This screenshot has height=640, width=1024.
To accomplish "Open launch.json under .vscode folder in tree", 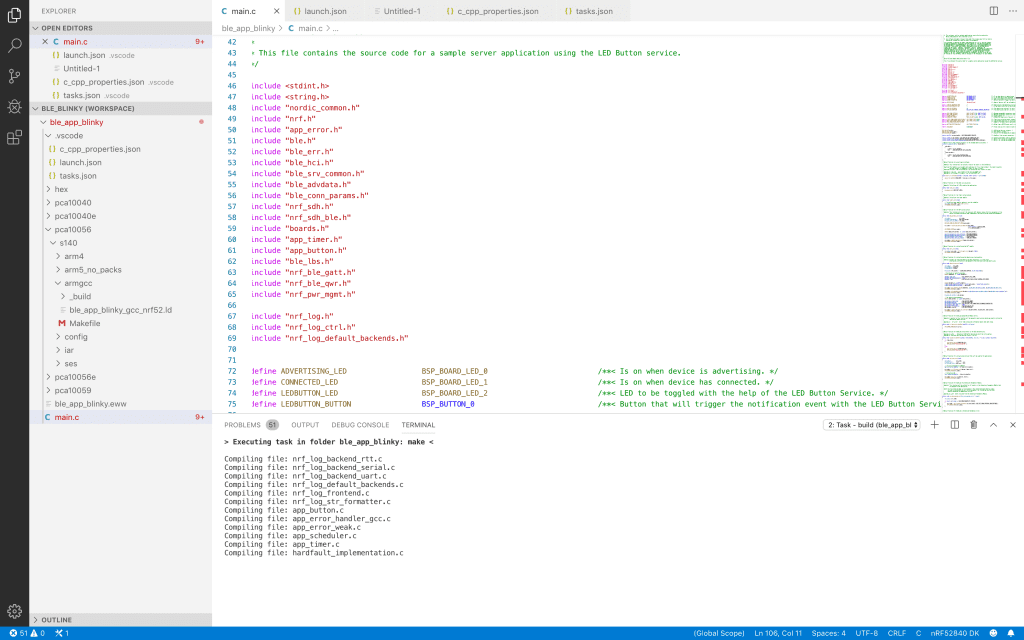I will coord(80,163).
